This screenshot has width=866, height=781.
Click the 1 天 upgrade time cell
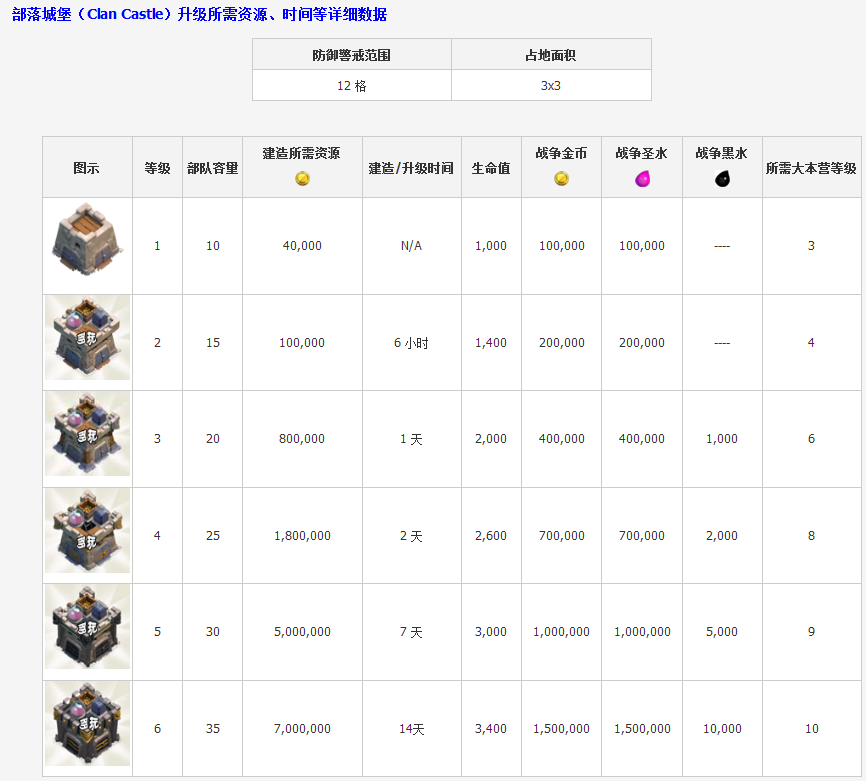click(411, 439)
